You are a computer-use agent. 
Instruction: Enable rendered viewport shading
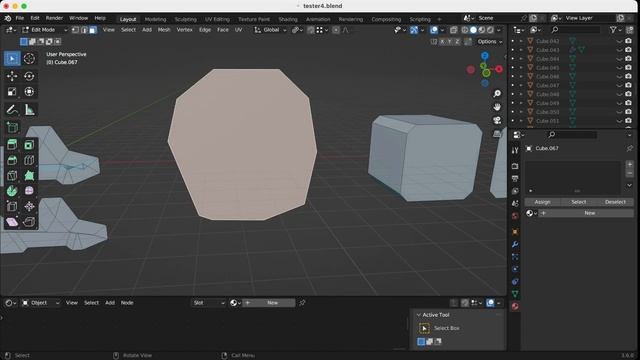tap(490, 30)
